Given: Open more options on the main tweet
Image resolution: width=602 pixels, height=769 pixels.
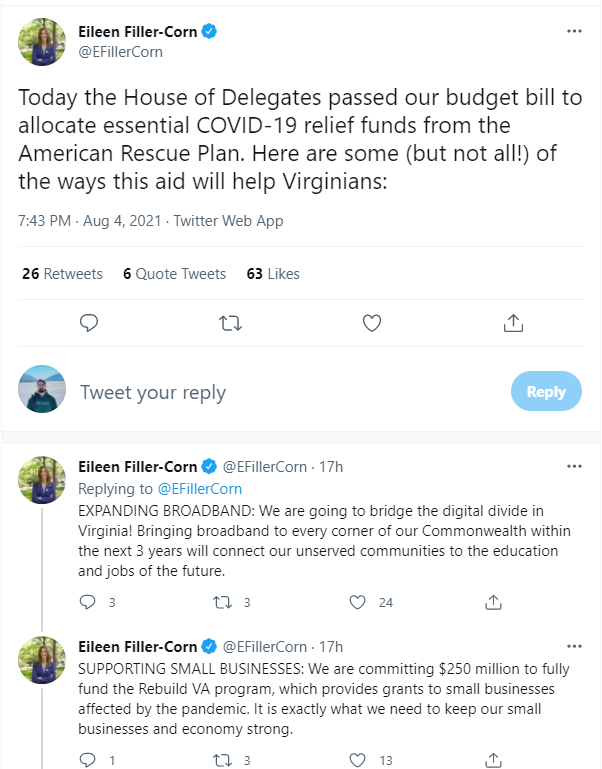Looking at the screenshot, I should [574, 31].
